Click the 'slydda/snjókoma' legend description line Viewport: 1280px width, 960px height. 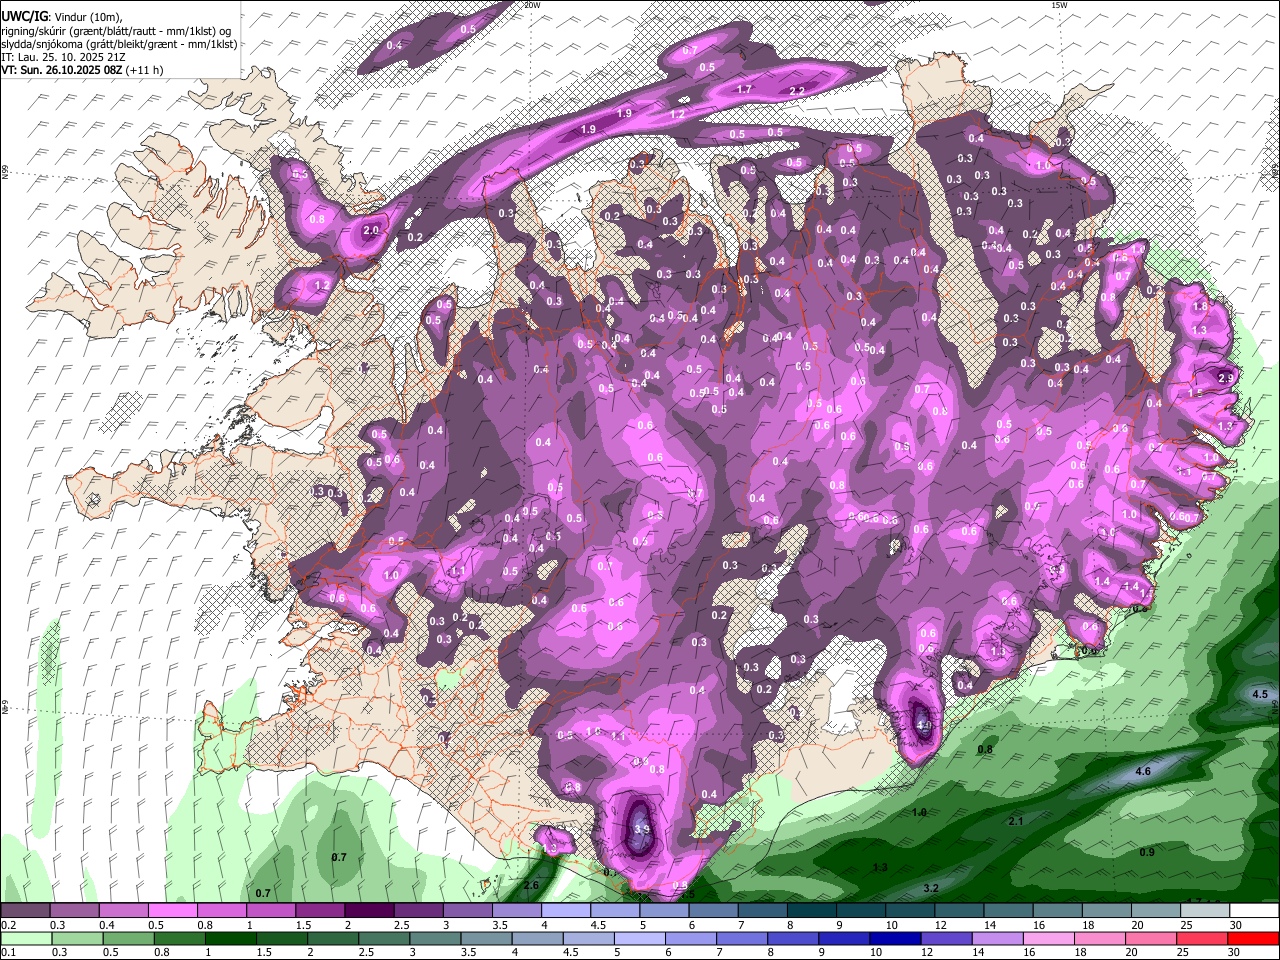coord(119,45)
